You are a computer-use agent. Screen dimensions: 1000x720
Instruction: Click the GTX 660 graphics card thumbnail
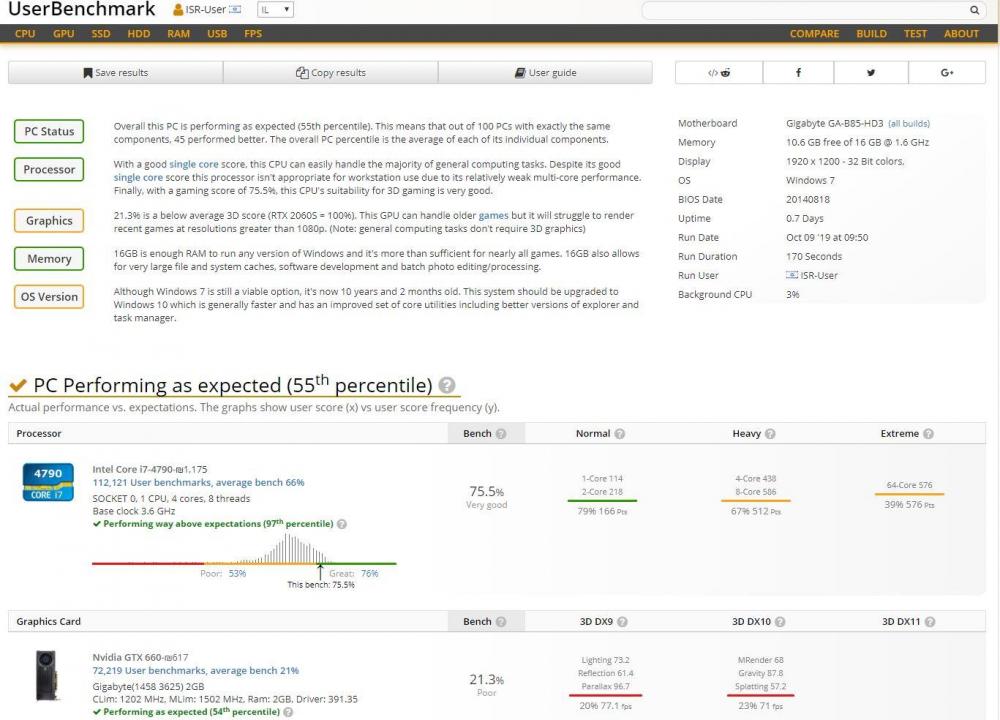pyautogui.click(x=46, y=675)
